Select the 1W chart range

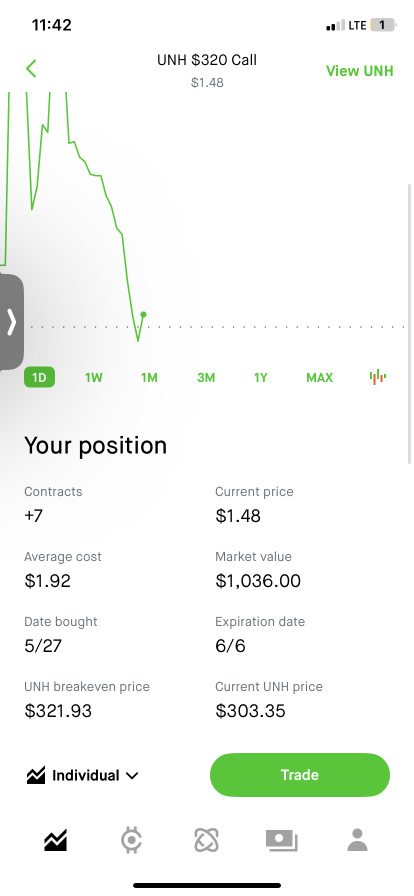click(94, 378)
